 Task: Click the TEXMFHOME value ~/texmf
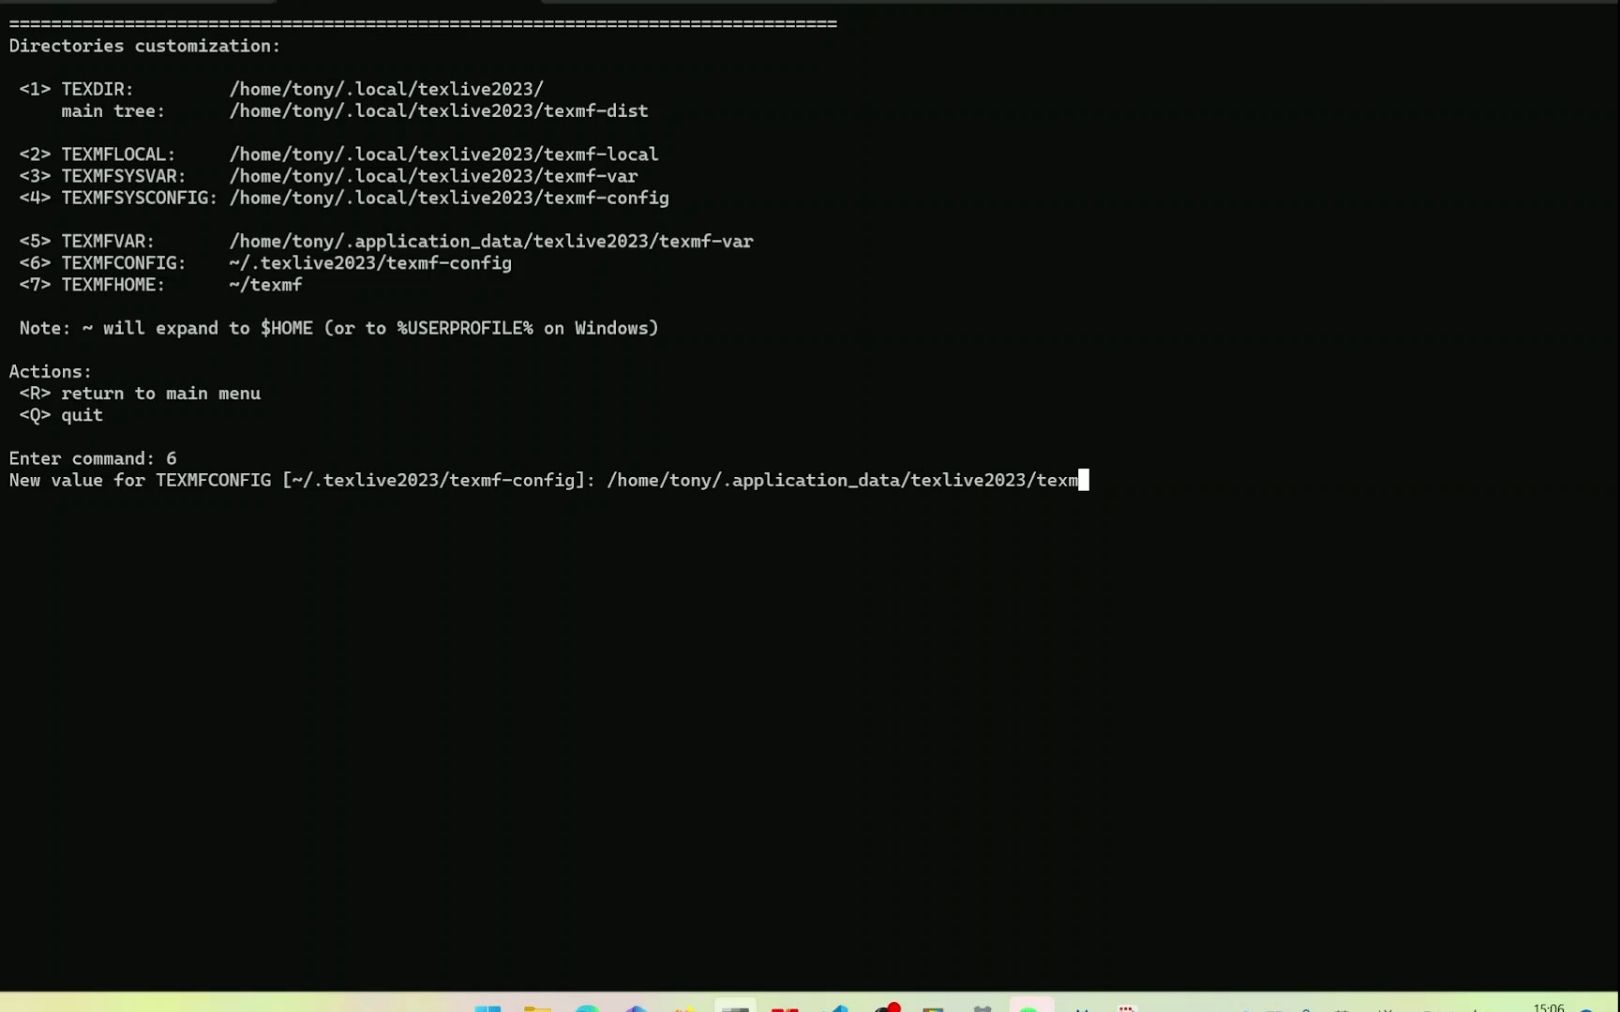pos(265,284)
